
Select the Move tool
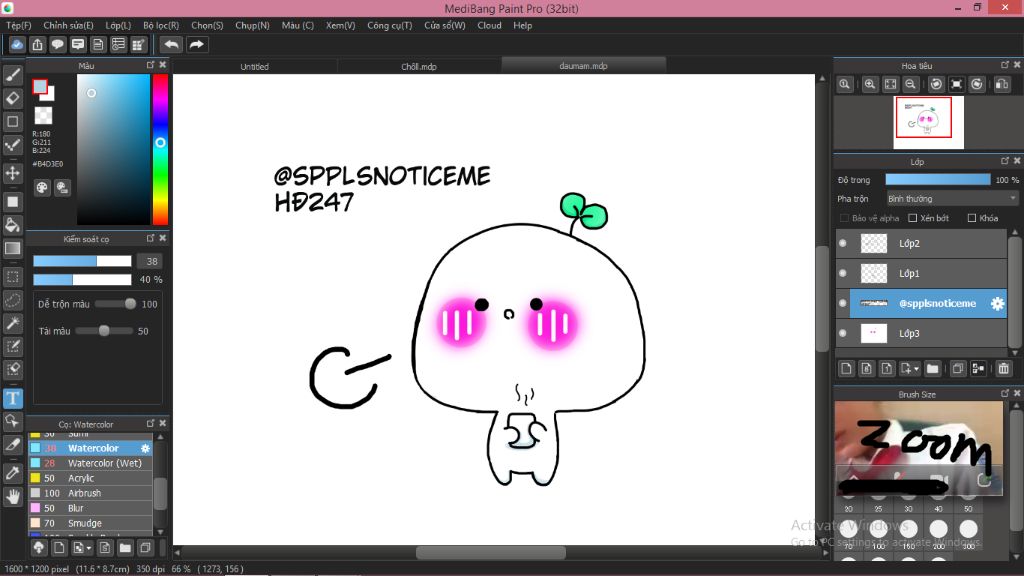pyautogui.click(x=12, y=173)
